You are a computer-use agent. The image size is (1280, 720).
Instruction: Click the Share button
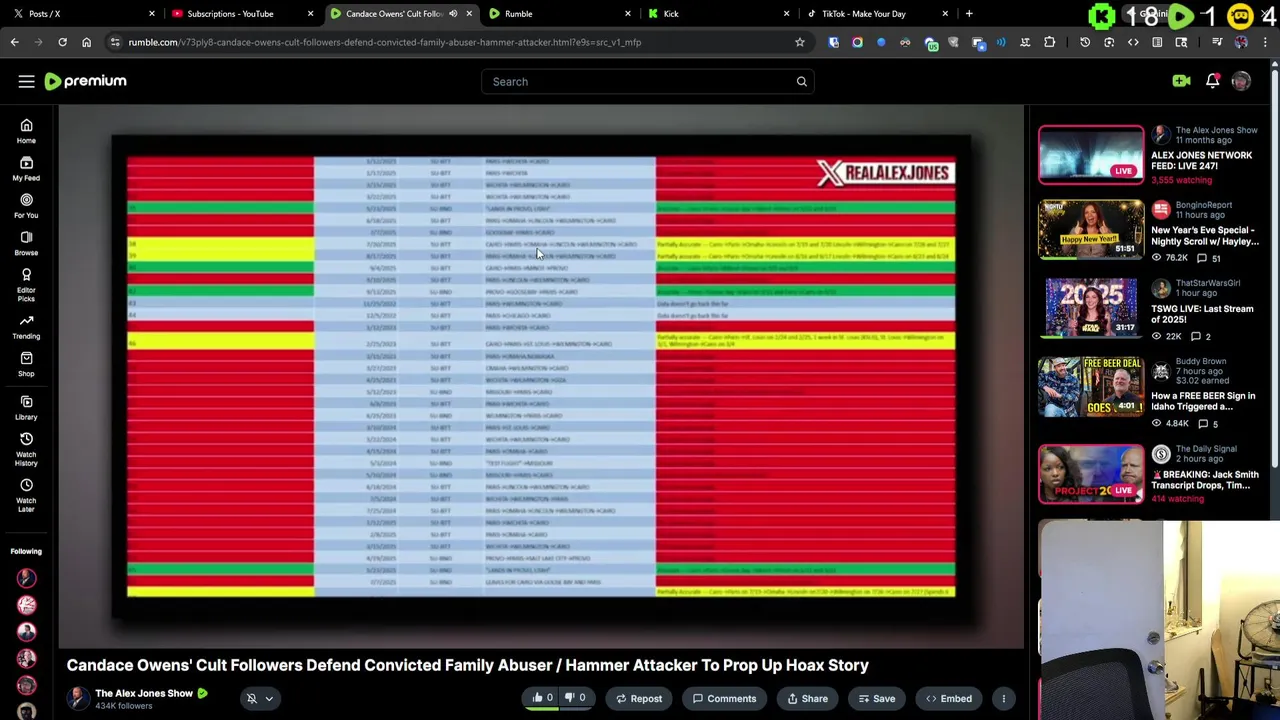pos(807,699)
